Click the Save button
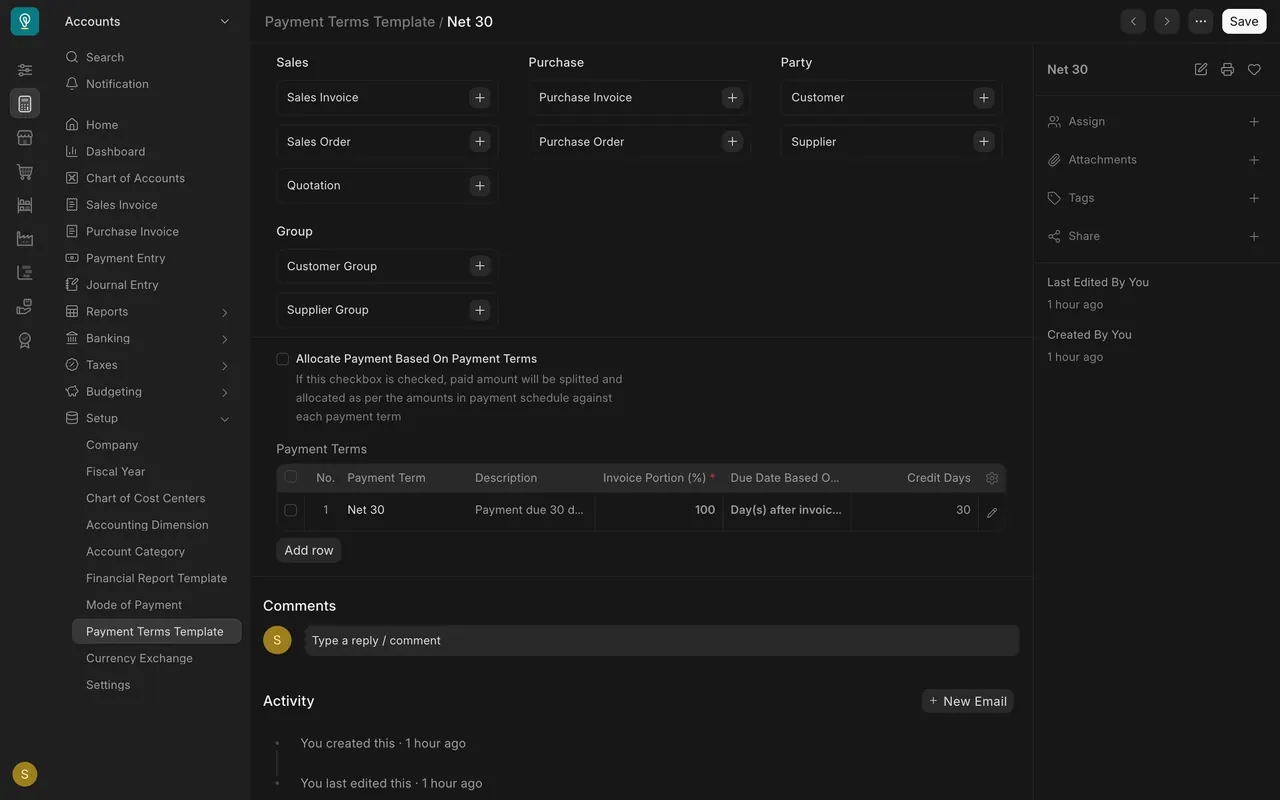 [1244, 21]
